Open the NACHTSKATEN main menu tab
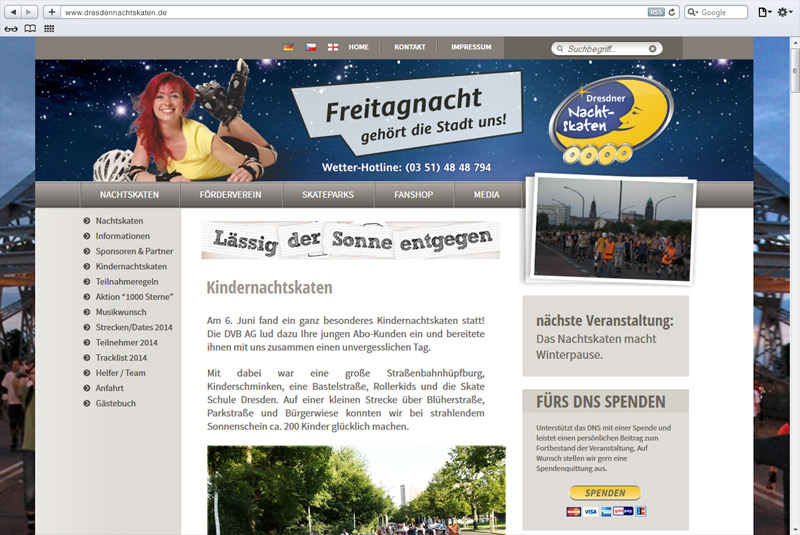Image resolution: width=800 pixels, height=535 pixels. [130, 195]
